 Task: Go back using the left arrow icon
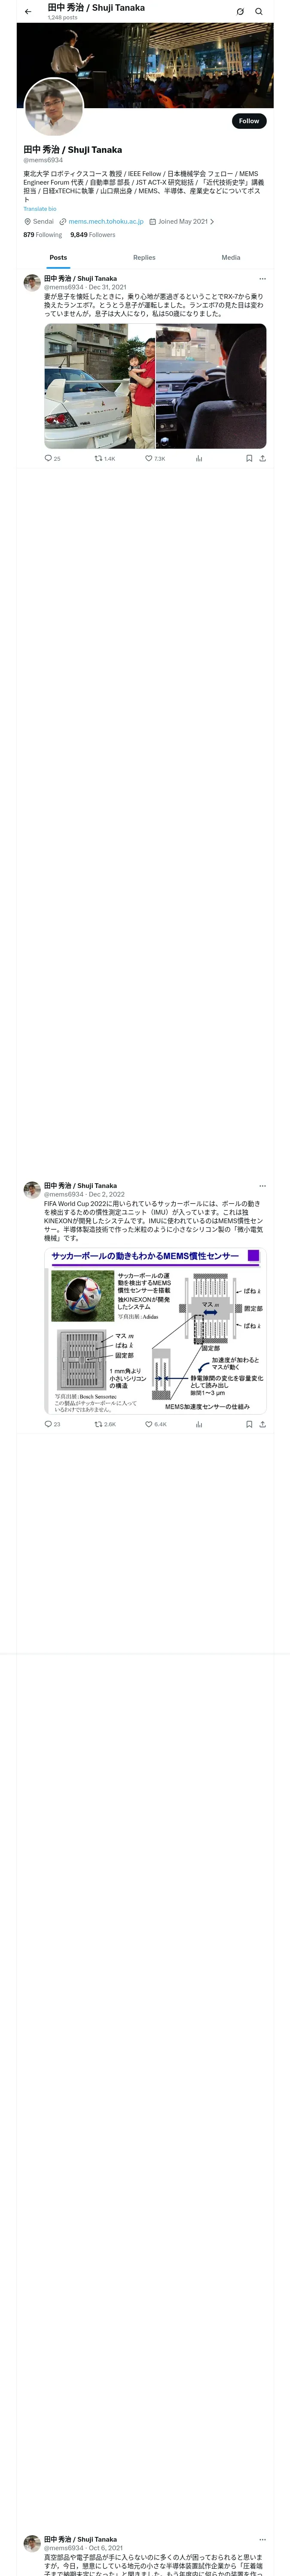tap(28, 12)
